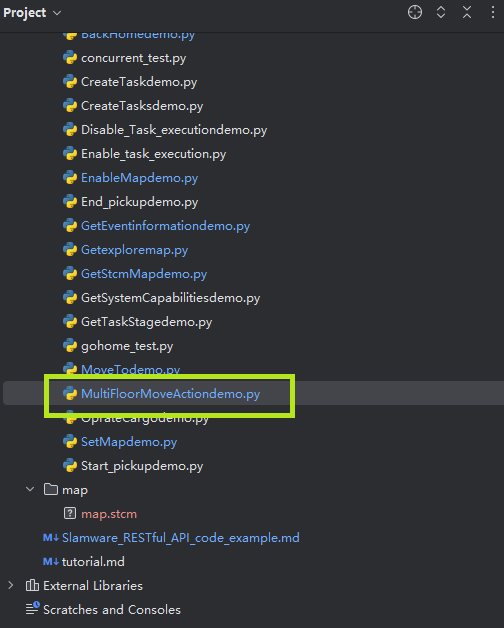The height and width of the screenshot is (628, 504).
Task: Click the Python icon next to EnableMapdemo.py
Action: tap(70, 178)
